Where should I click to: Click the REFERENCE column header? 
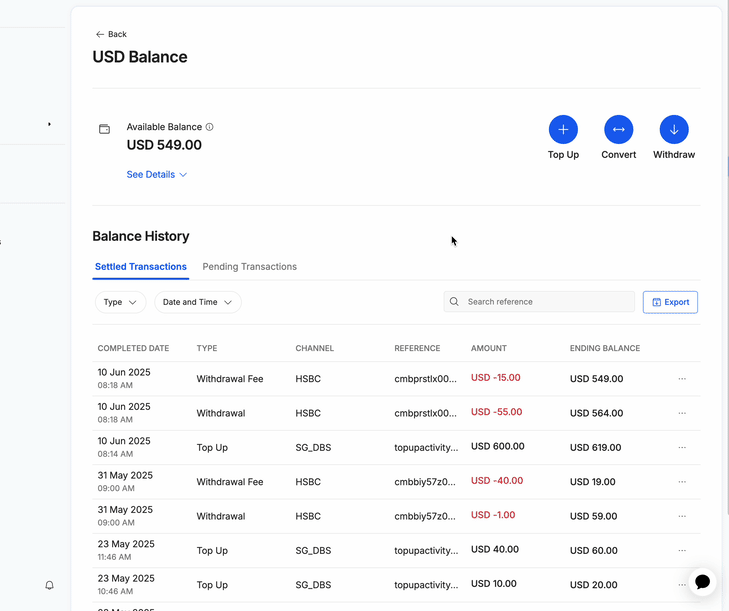pos(417,348)
